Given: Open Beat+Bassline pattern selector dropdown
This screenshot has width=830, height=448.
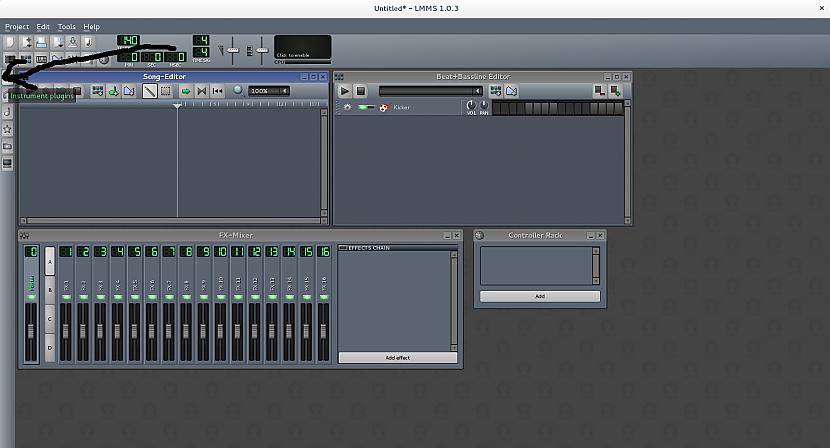Looking at the screenshot, I should (x=431, y=91).
